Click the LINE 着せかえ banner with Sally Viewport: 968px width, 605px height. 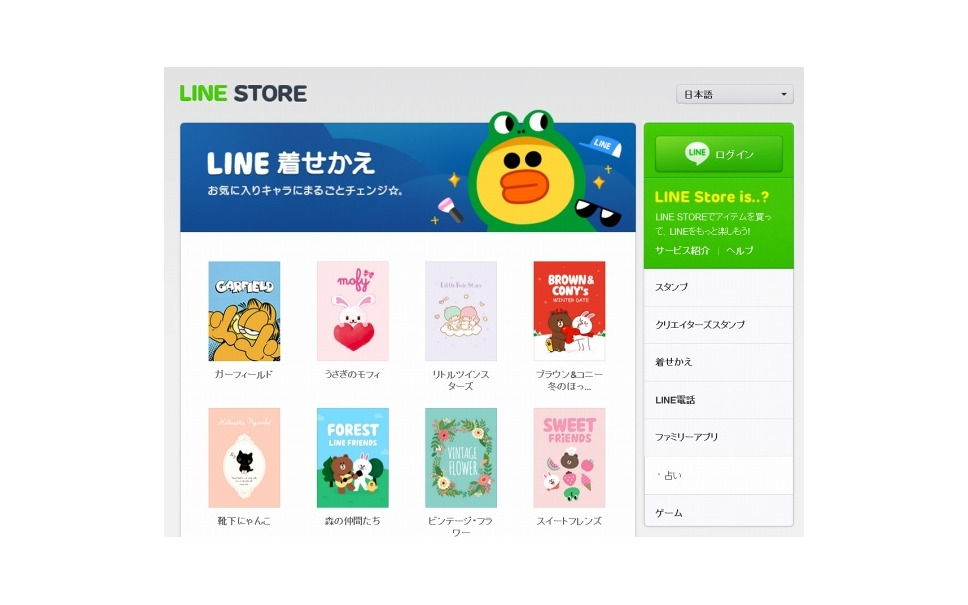point(407,177)
